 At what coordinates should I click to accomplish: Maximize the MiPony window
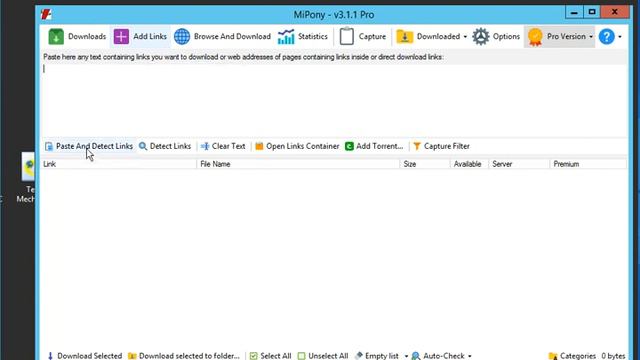coord(592,12)
